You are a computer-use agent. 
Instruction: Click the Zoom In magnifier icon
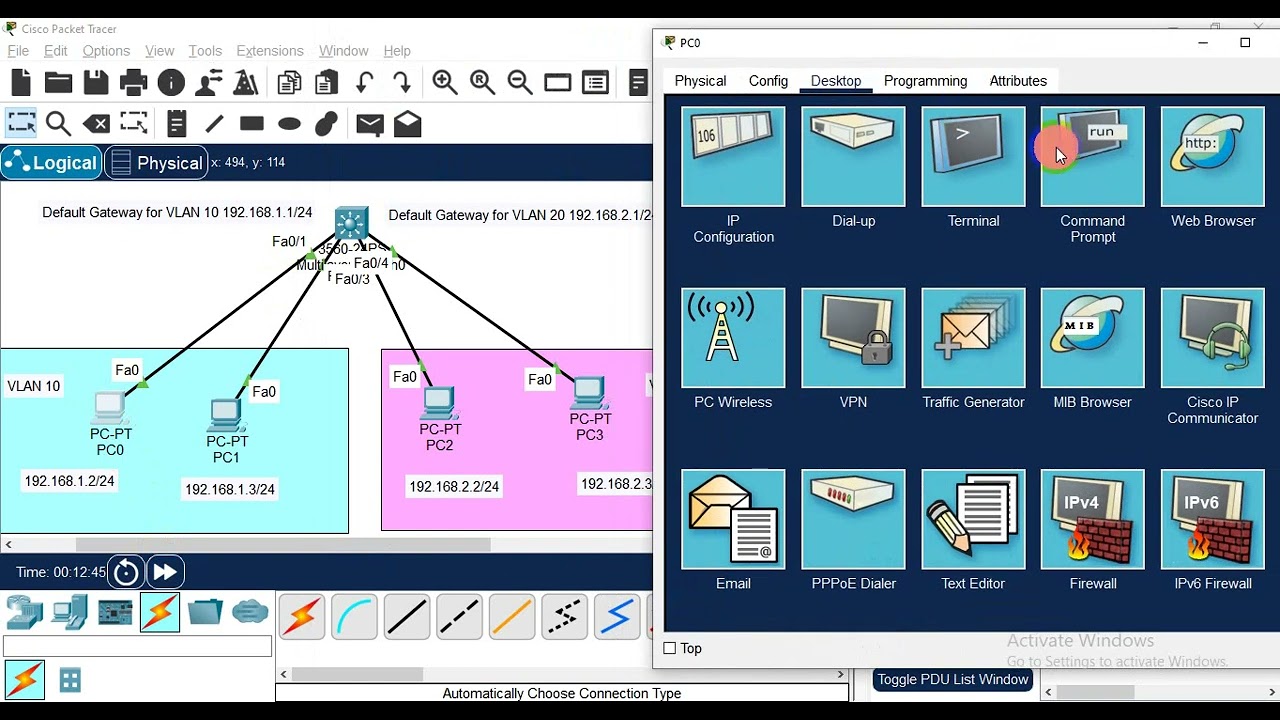pyautogui.click(x=445, y=83)
